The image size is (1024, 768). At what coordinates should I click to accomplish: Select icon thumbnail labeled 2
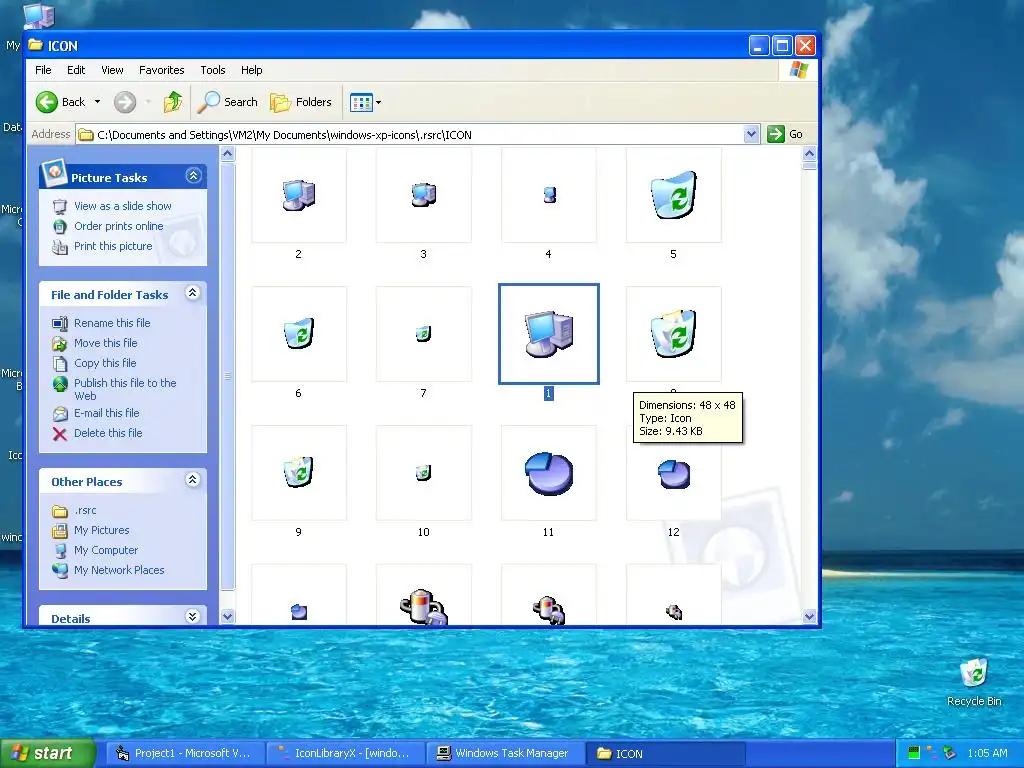pyautogui.click(x=299, y=195)
